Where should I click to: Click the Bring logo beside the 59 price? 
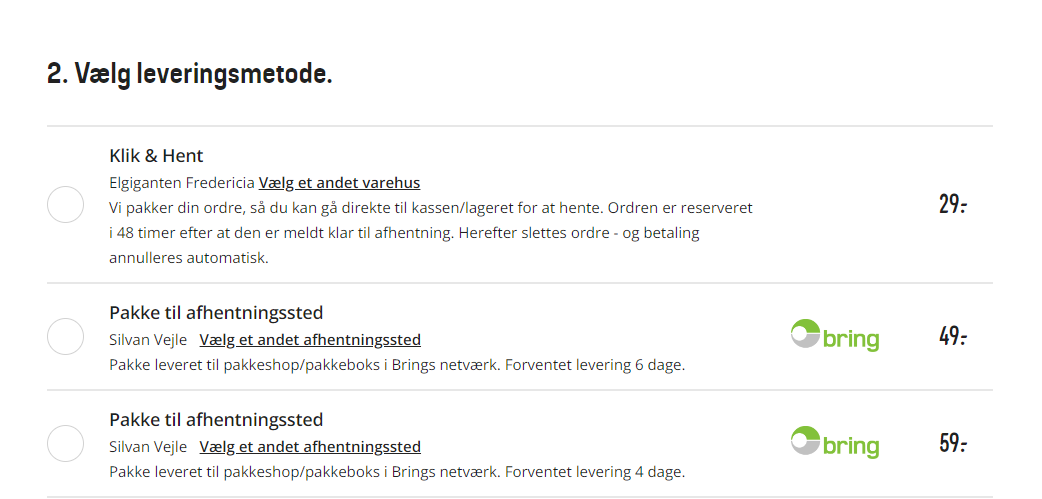tap(835, 443)
